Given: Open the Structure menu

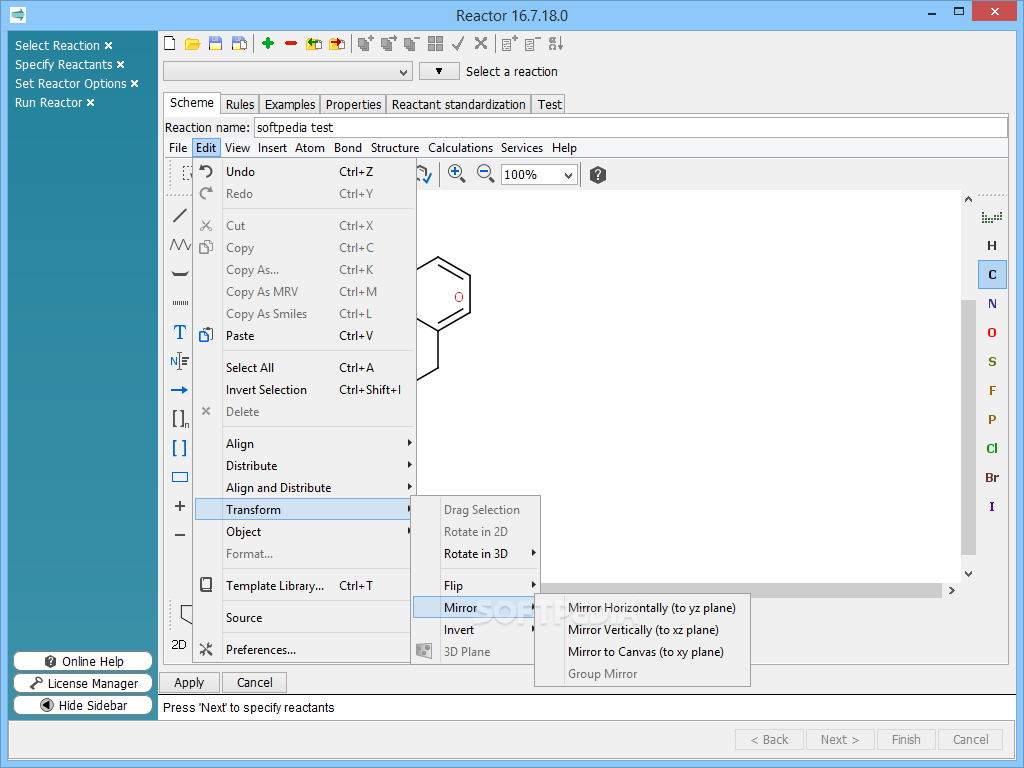Looking at the screenshot, I should tap(395, 148).
